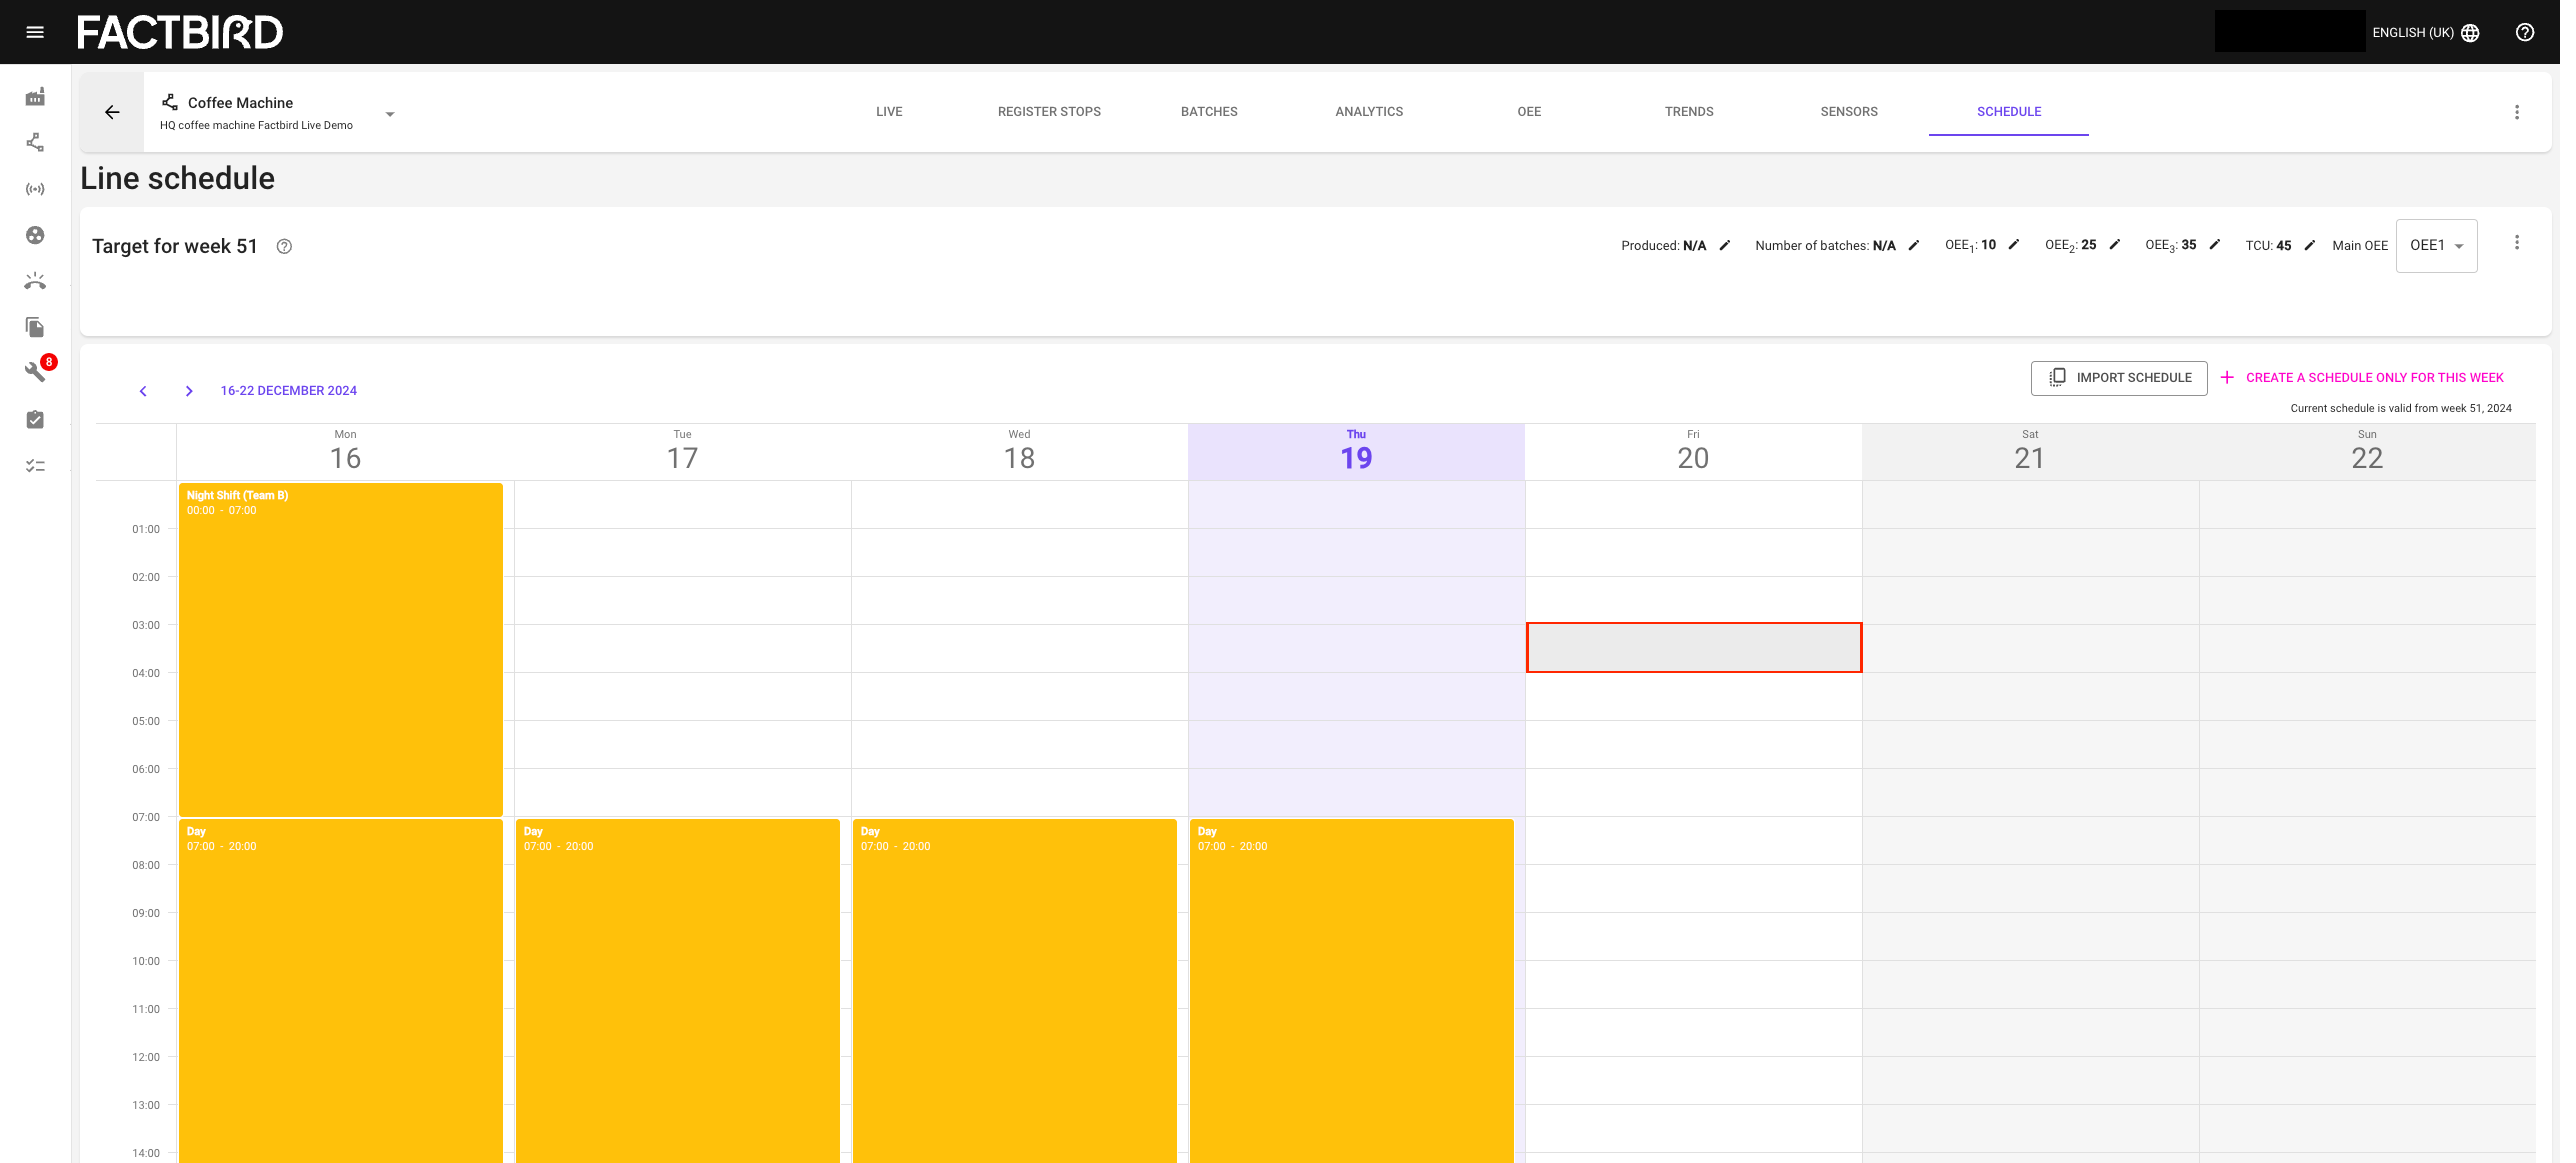This screenshot has width=2576, height=1163.
Task: Go to previous week chevron
Action: point(143,391)
